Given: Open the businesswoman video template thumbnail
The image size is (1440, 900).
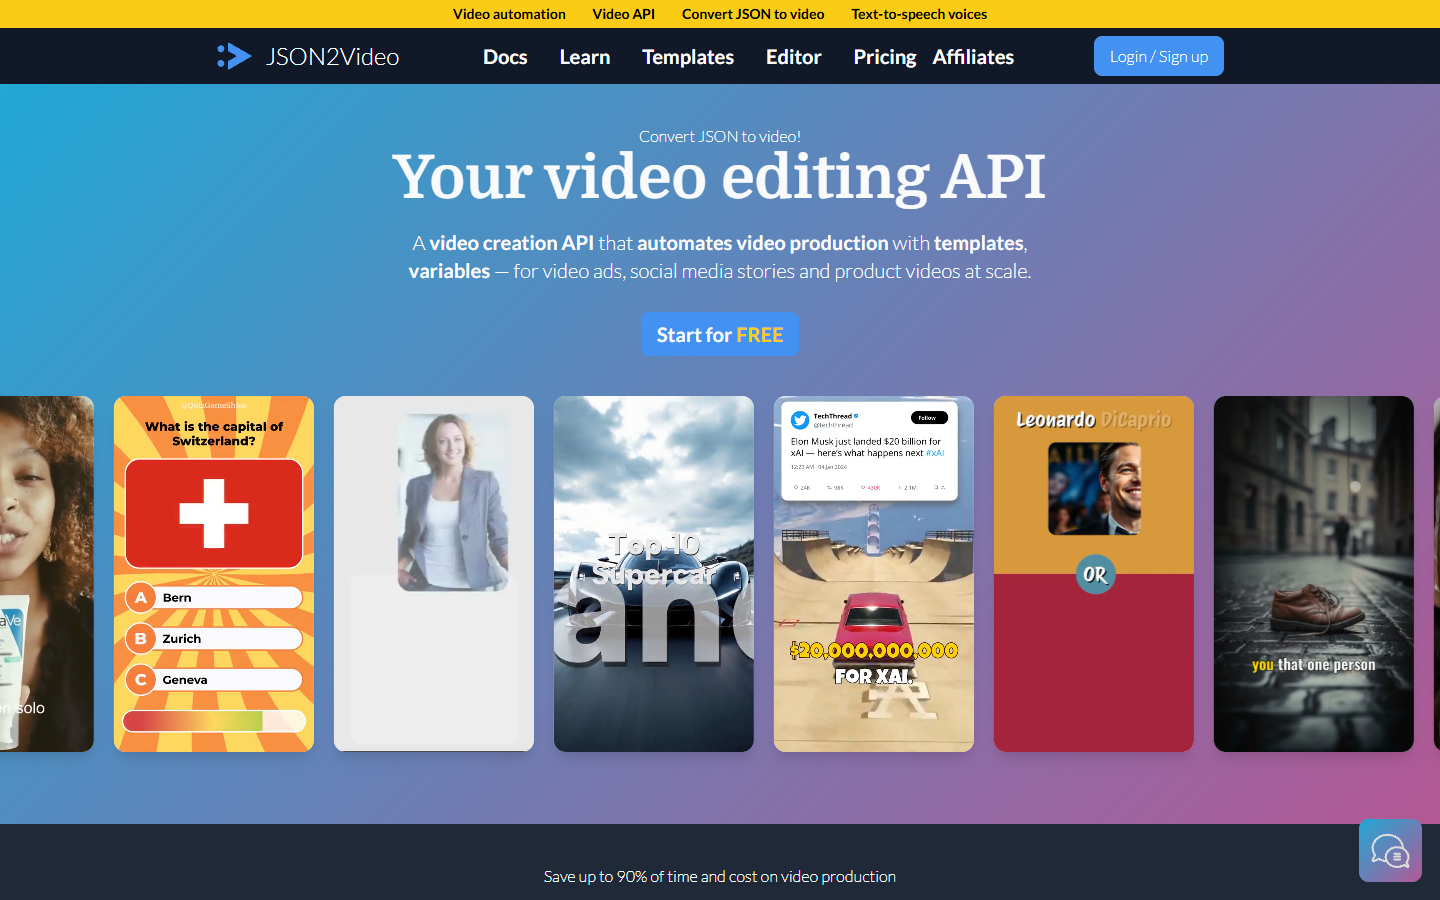Looking at the screenshot, I should (x=434, y=574).
